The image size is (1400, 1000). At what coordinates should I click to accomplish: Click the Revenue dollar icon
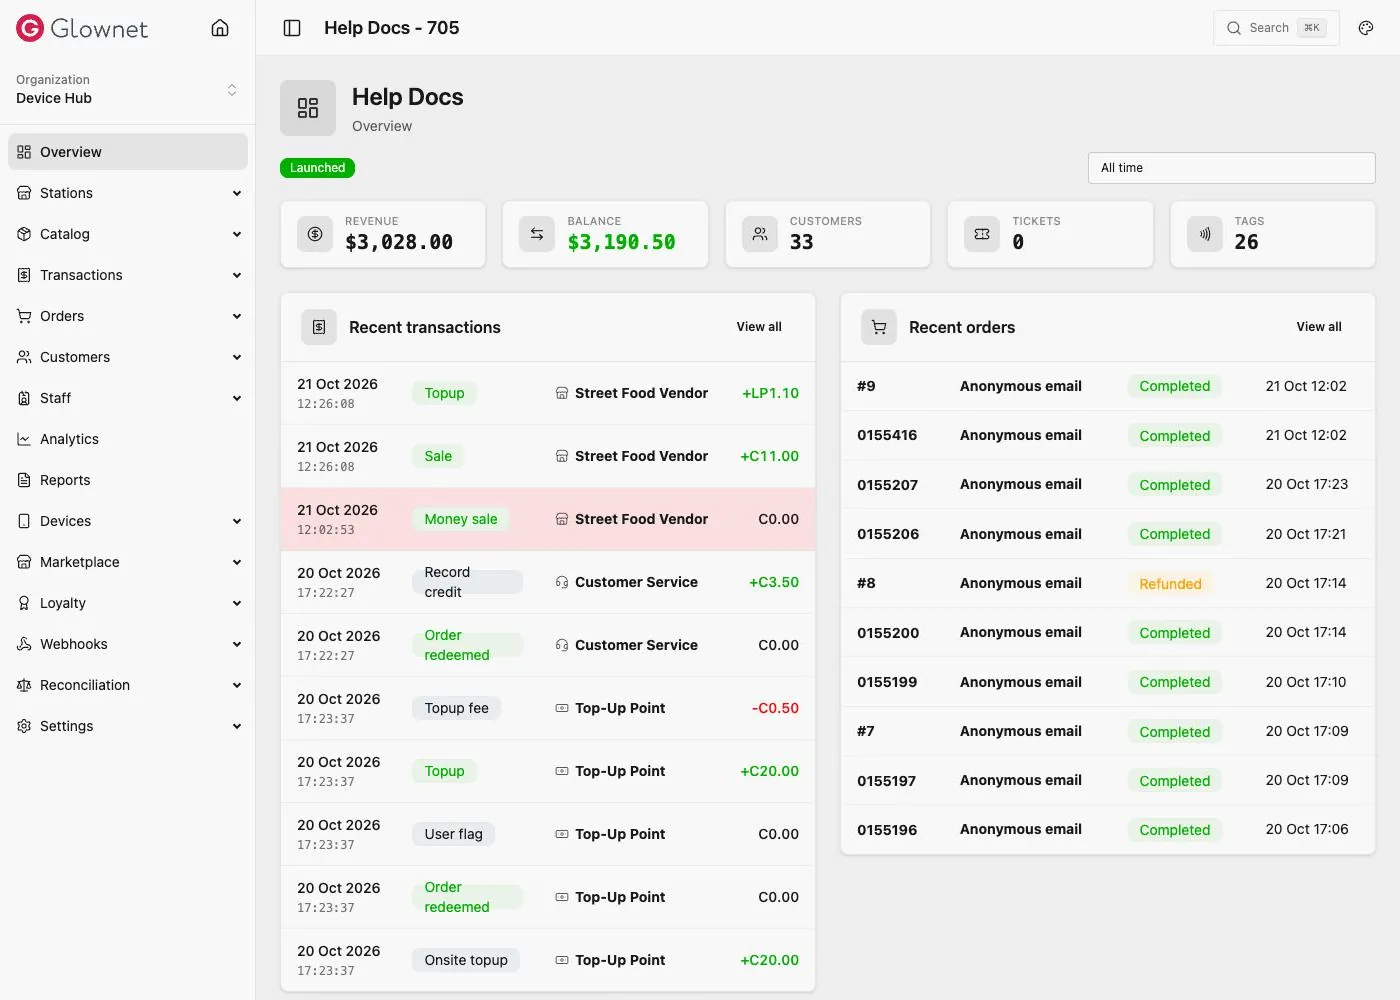[315, 234]
